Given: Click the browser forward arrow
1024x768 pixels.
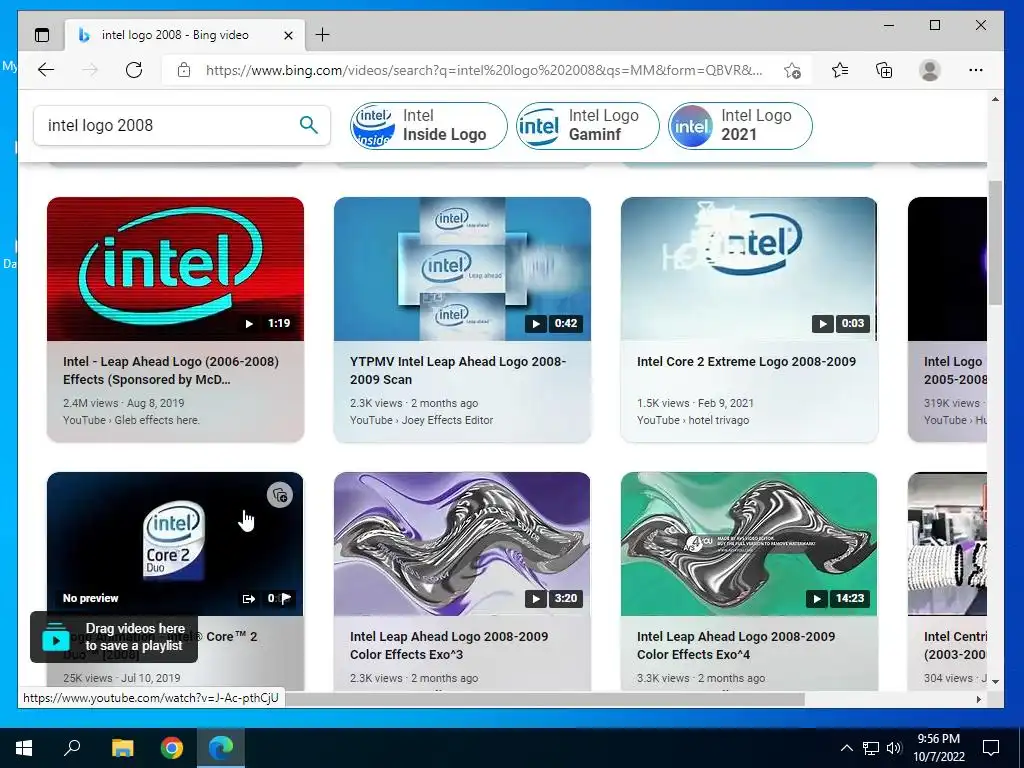Looking at the screenshot, I should [90, 70].
